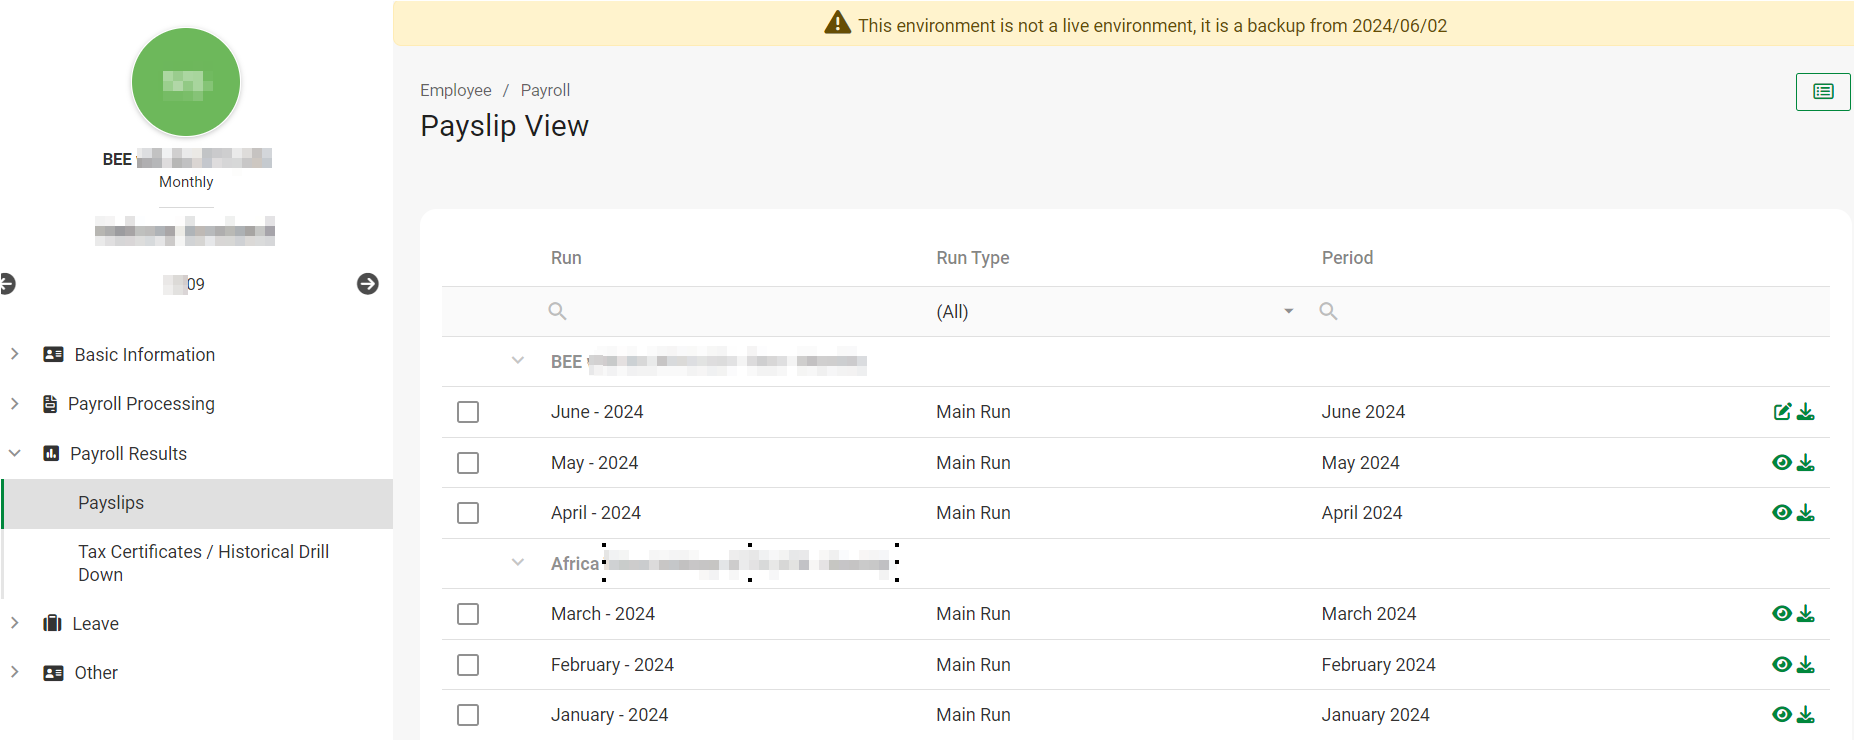Download the April 2024 payslip
This screenshot has height=741, width=1855.
click(1806, 513)
